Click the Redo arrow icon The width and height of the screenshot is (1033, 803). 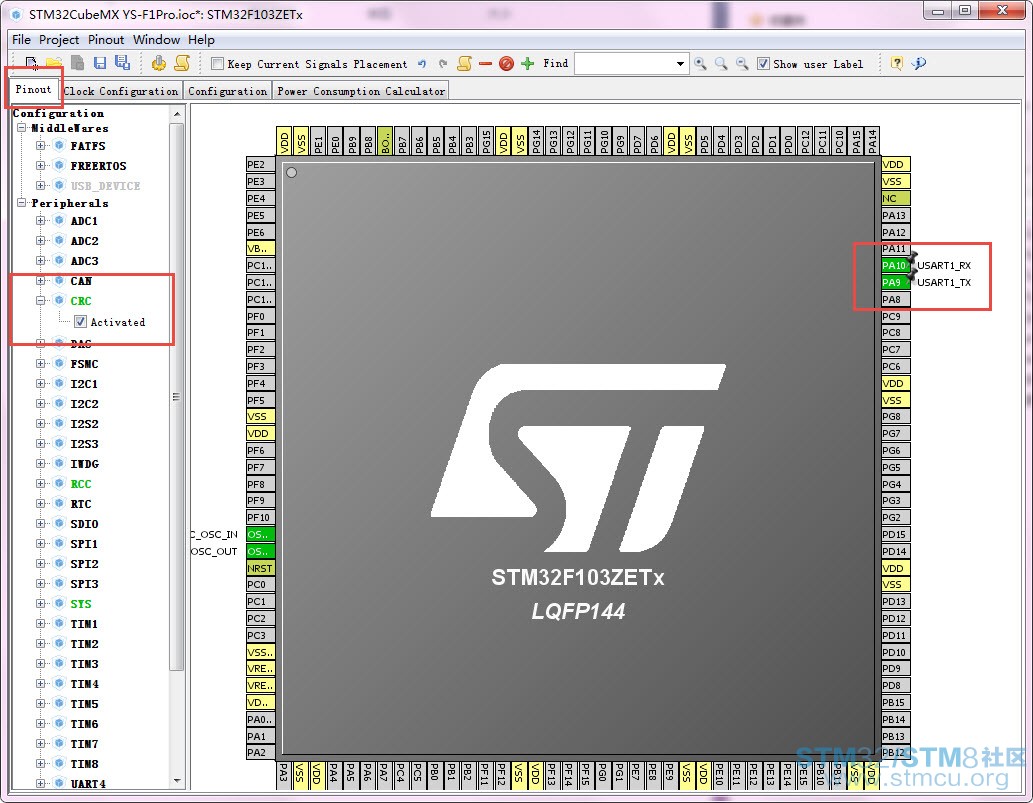pos(443,64)
